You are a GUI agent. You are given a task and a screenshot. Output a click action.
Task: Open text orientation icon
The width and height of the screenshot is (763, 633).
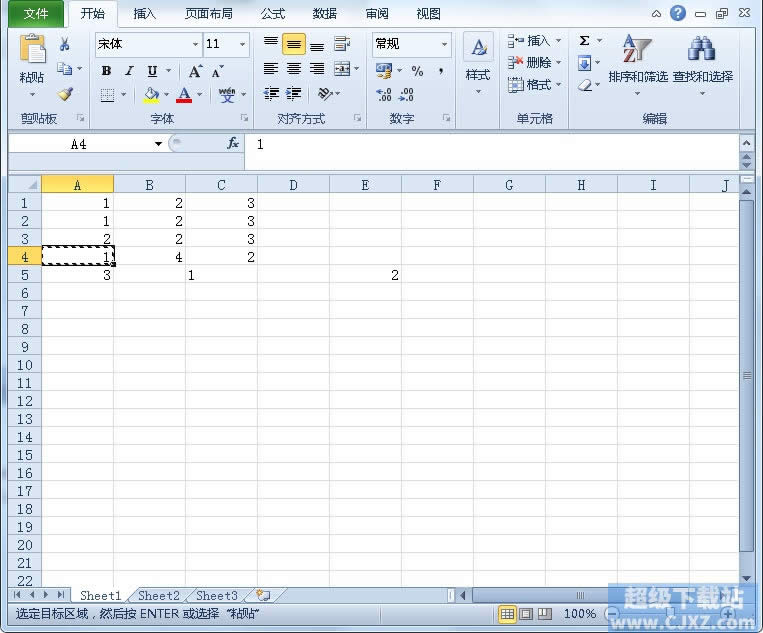pos(325,93)
